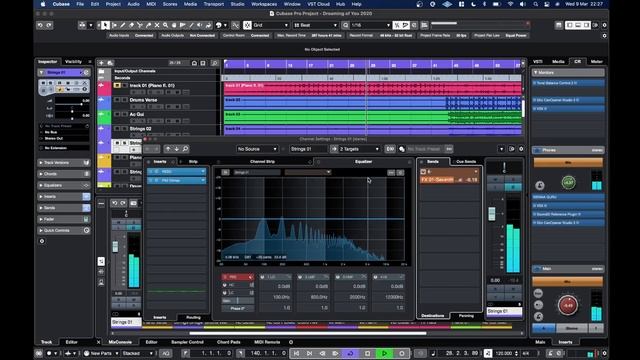This screenshot has width=640, height=360.
Task: Open the Grid snap type dropdown
Action: pos(271,25)
